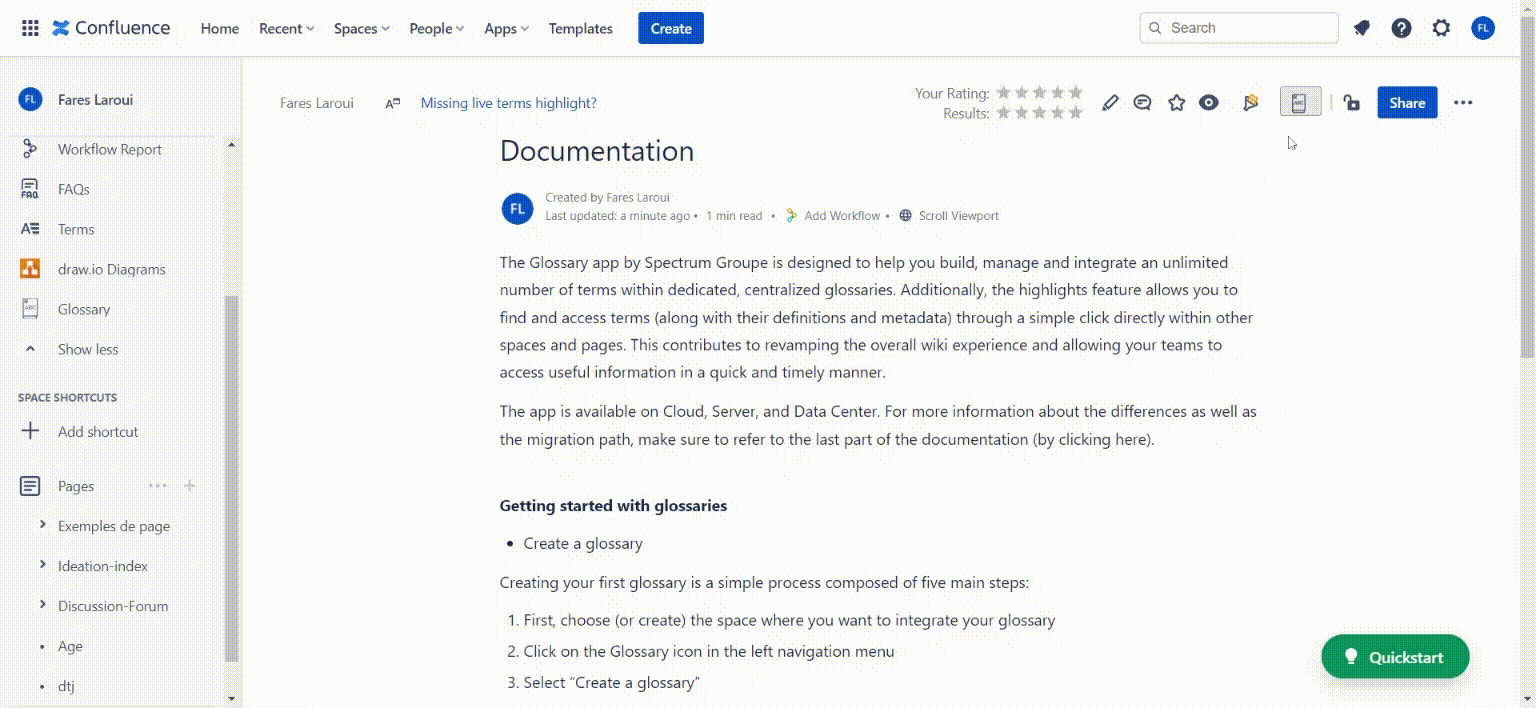Open the Templates menu item

[580, 28]
